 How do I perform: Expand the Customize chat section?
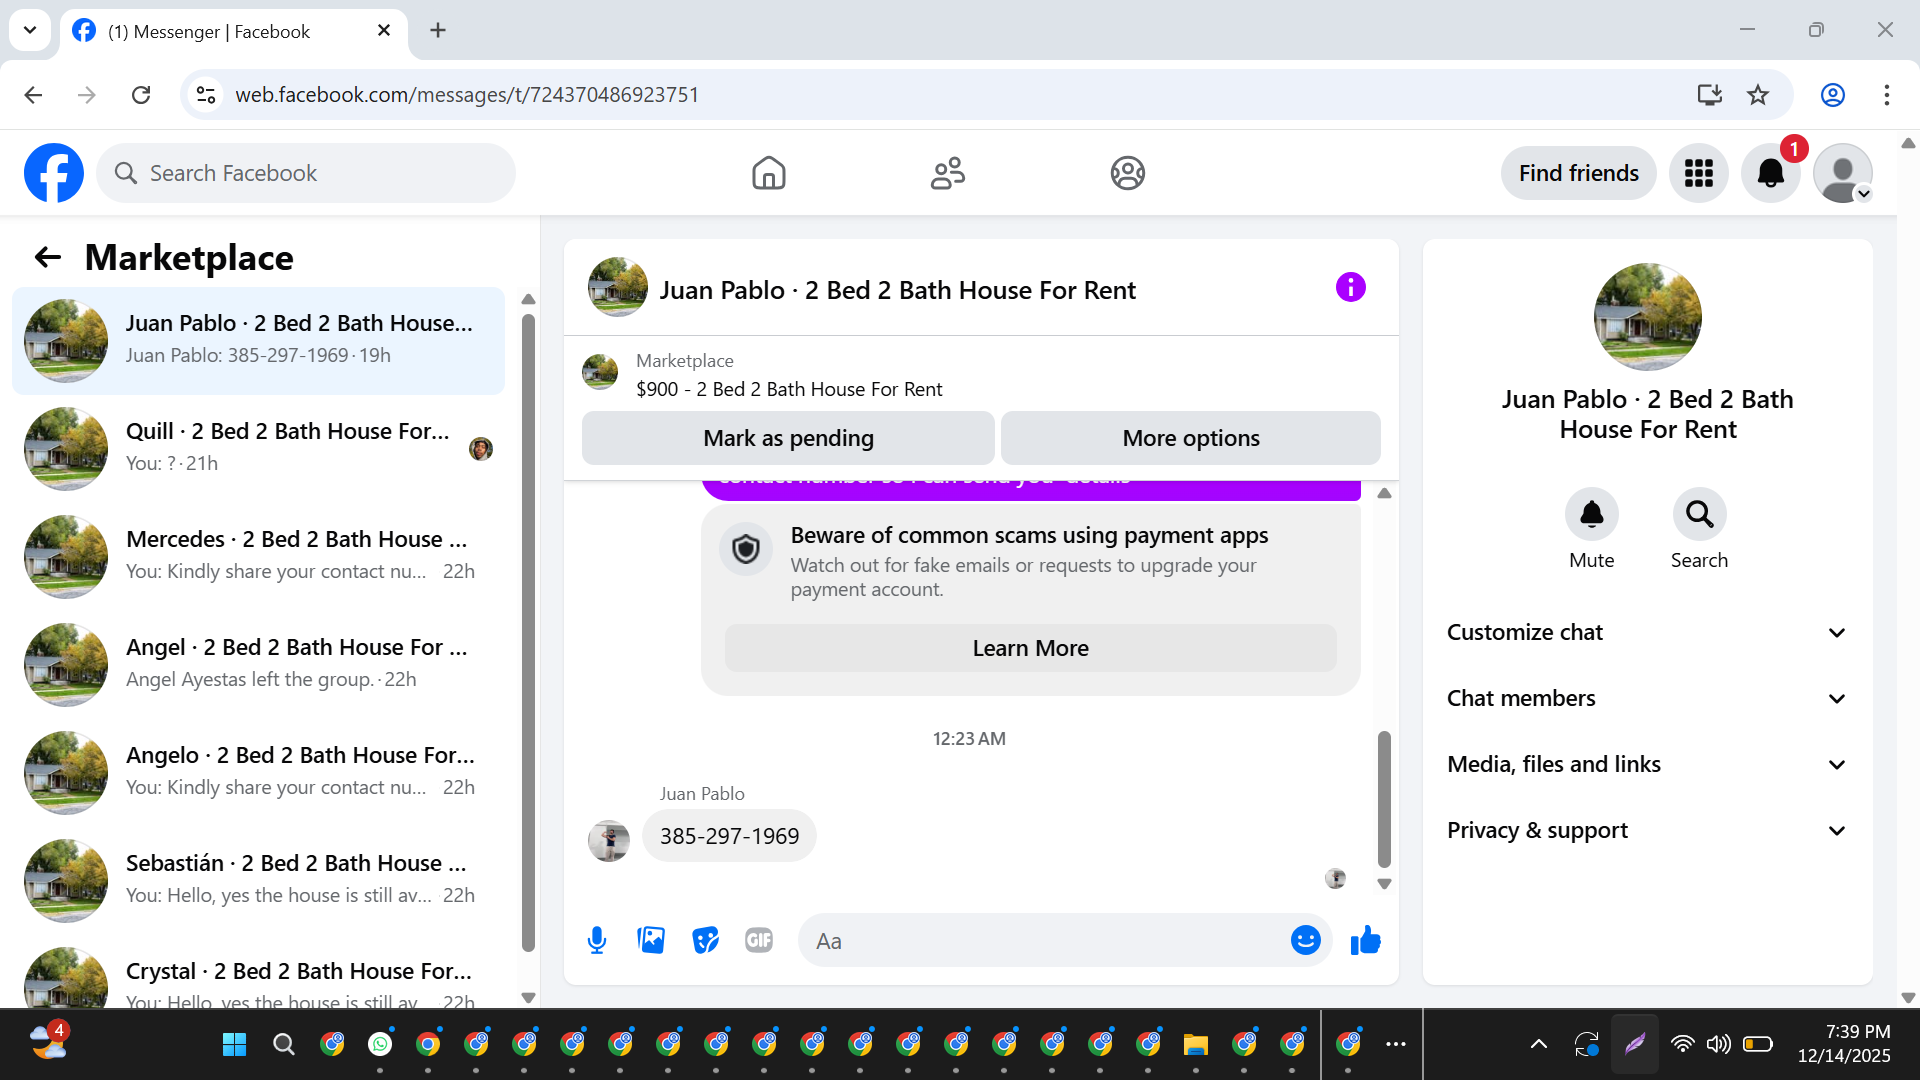[x=1647, y=632]
